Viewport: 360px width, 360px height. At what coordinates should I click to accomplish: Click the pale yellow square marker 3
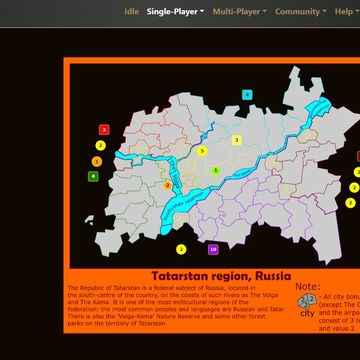pyautogui.click(x=237, y=140)
